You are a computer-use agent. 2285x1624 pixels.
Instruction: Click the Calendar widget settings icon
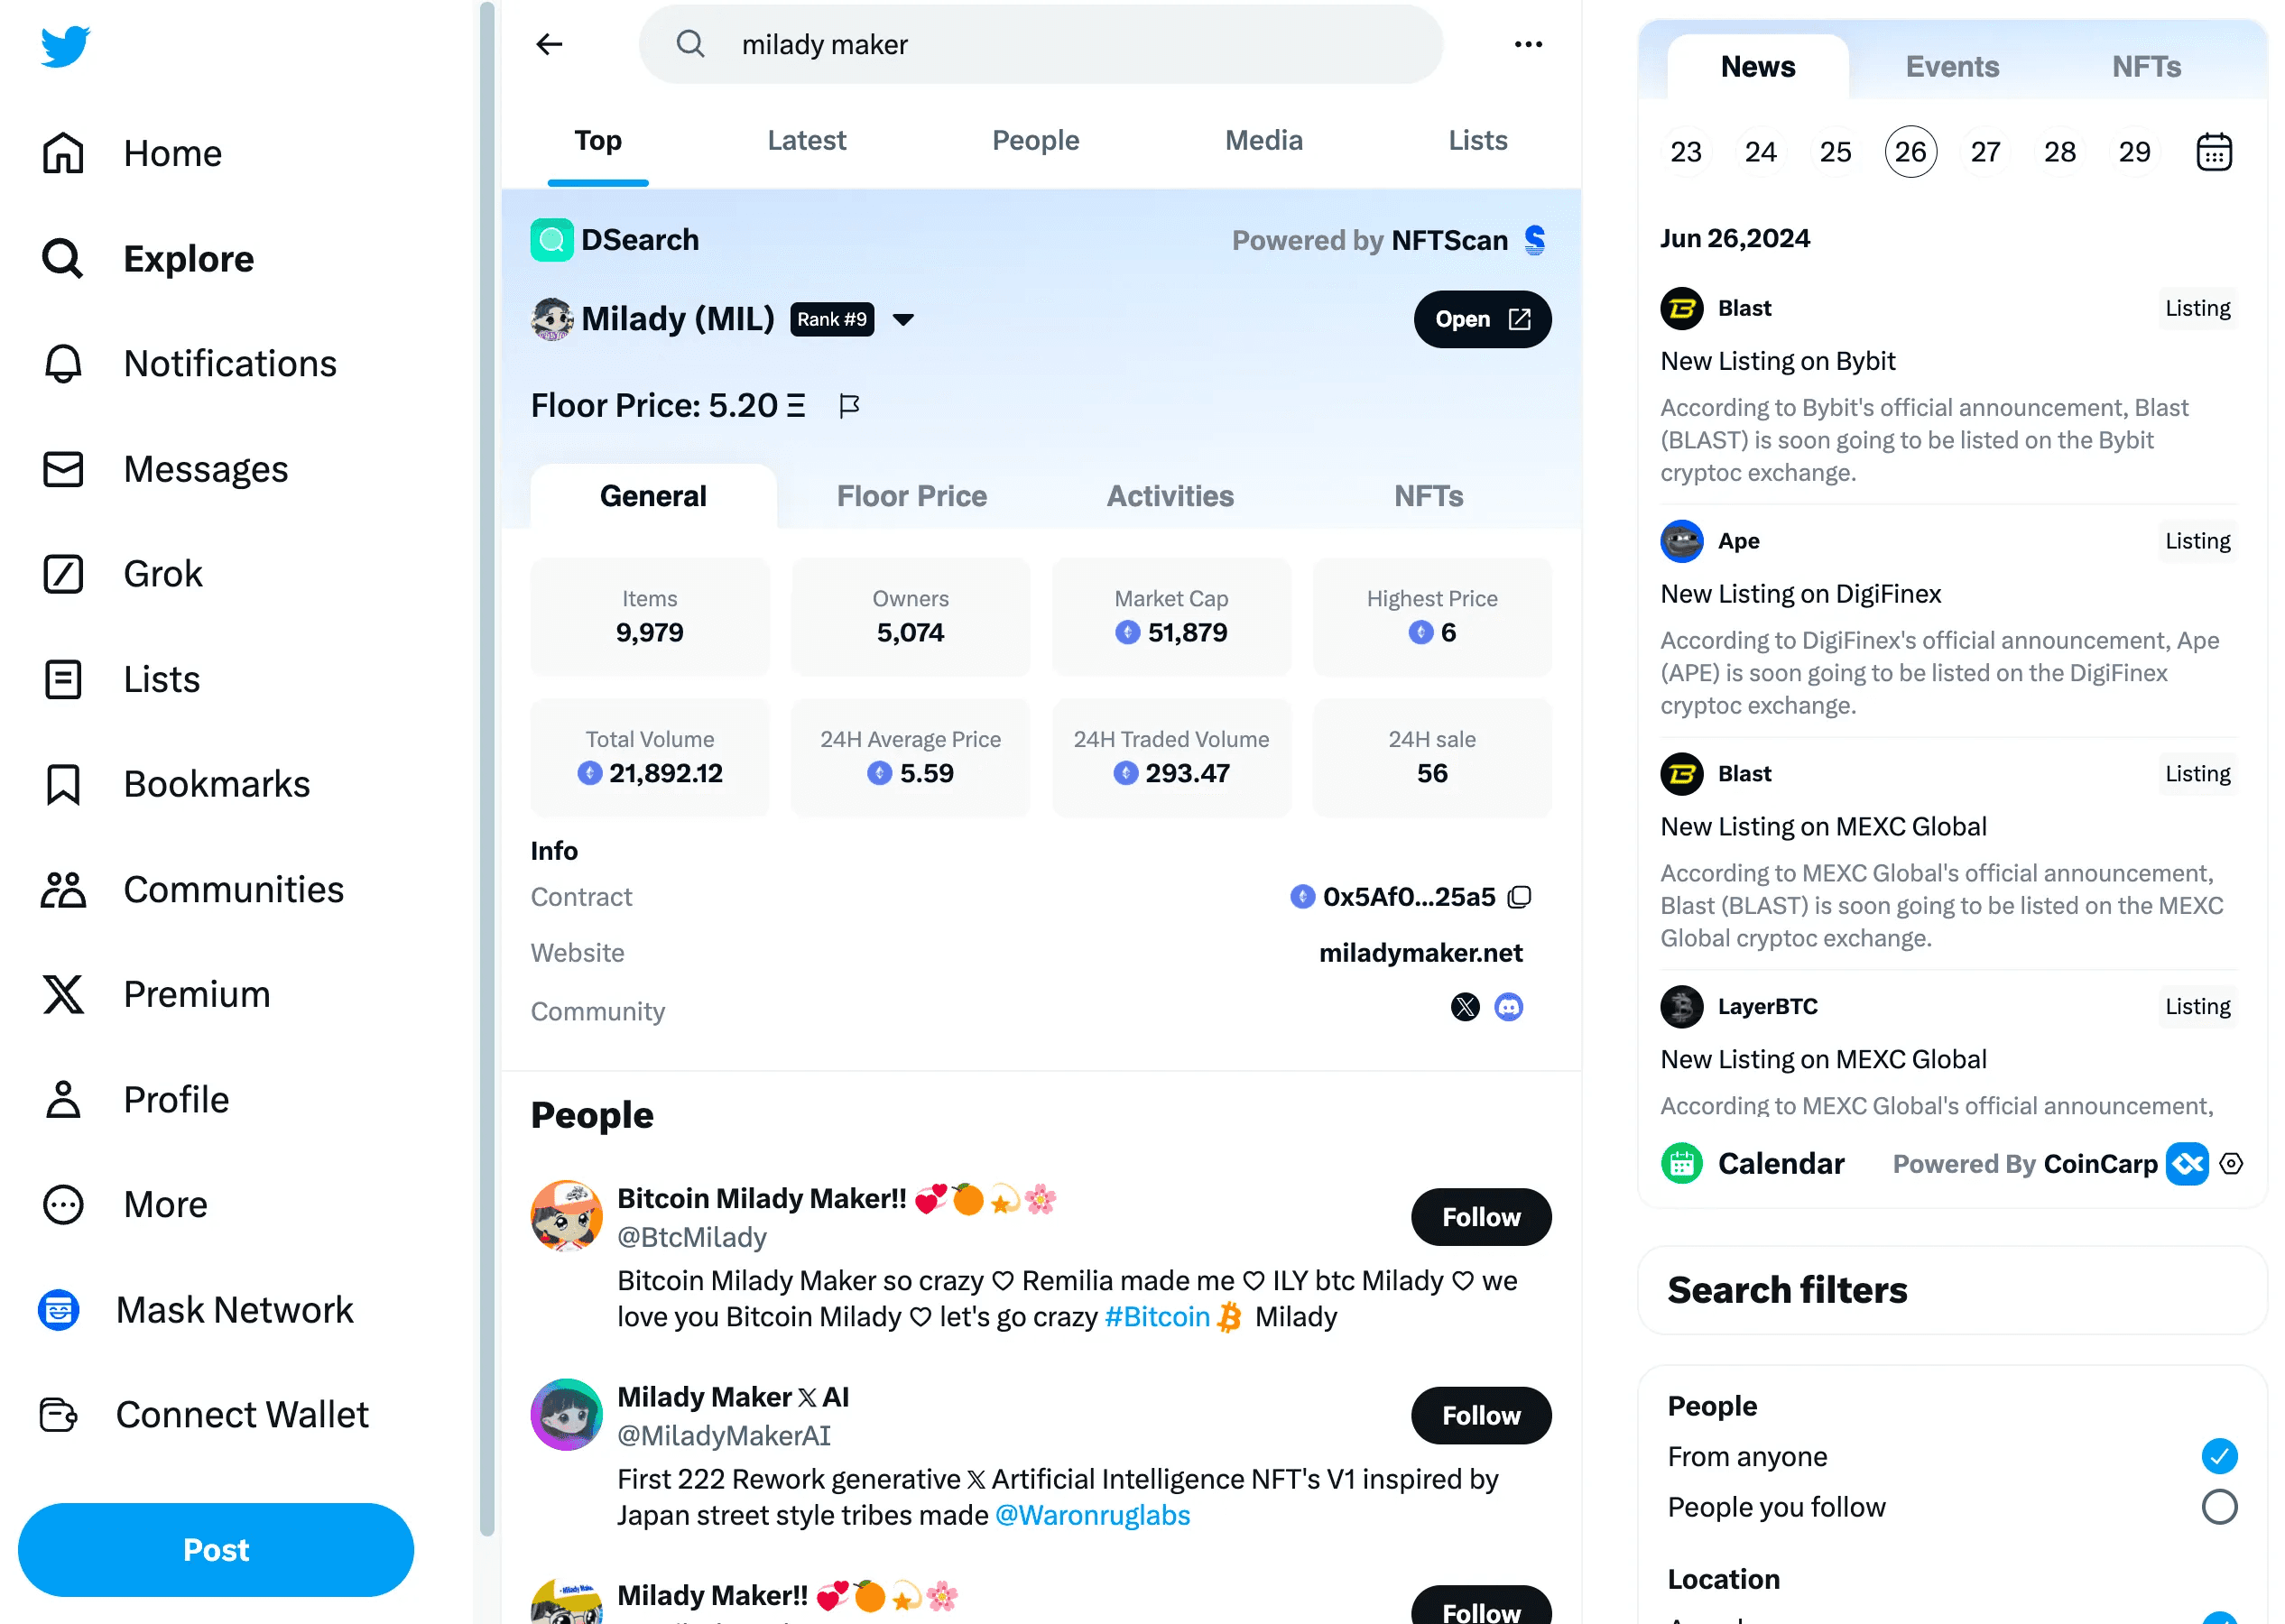tap(2231, 1164)
